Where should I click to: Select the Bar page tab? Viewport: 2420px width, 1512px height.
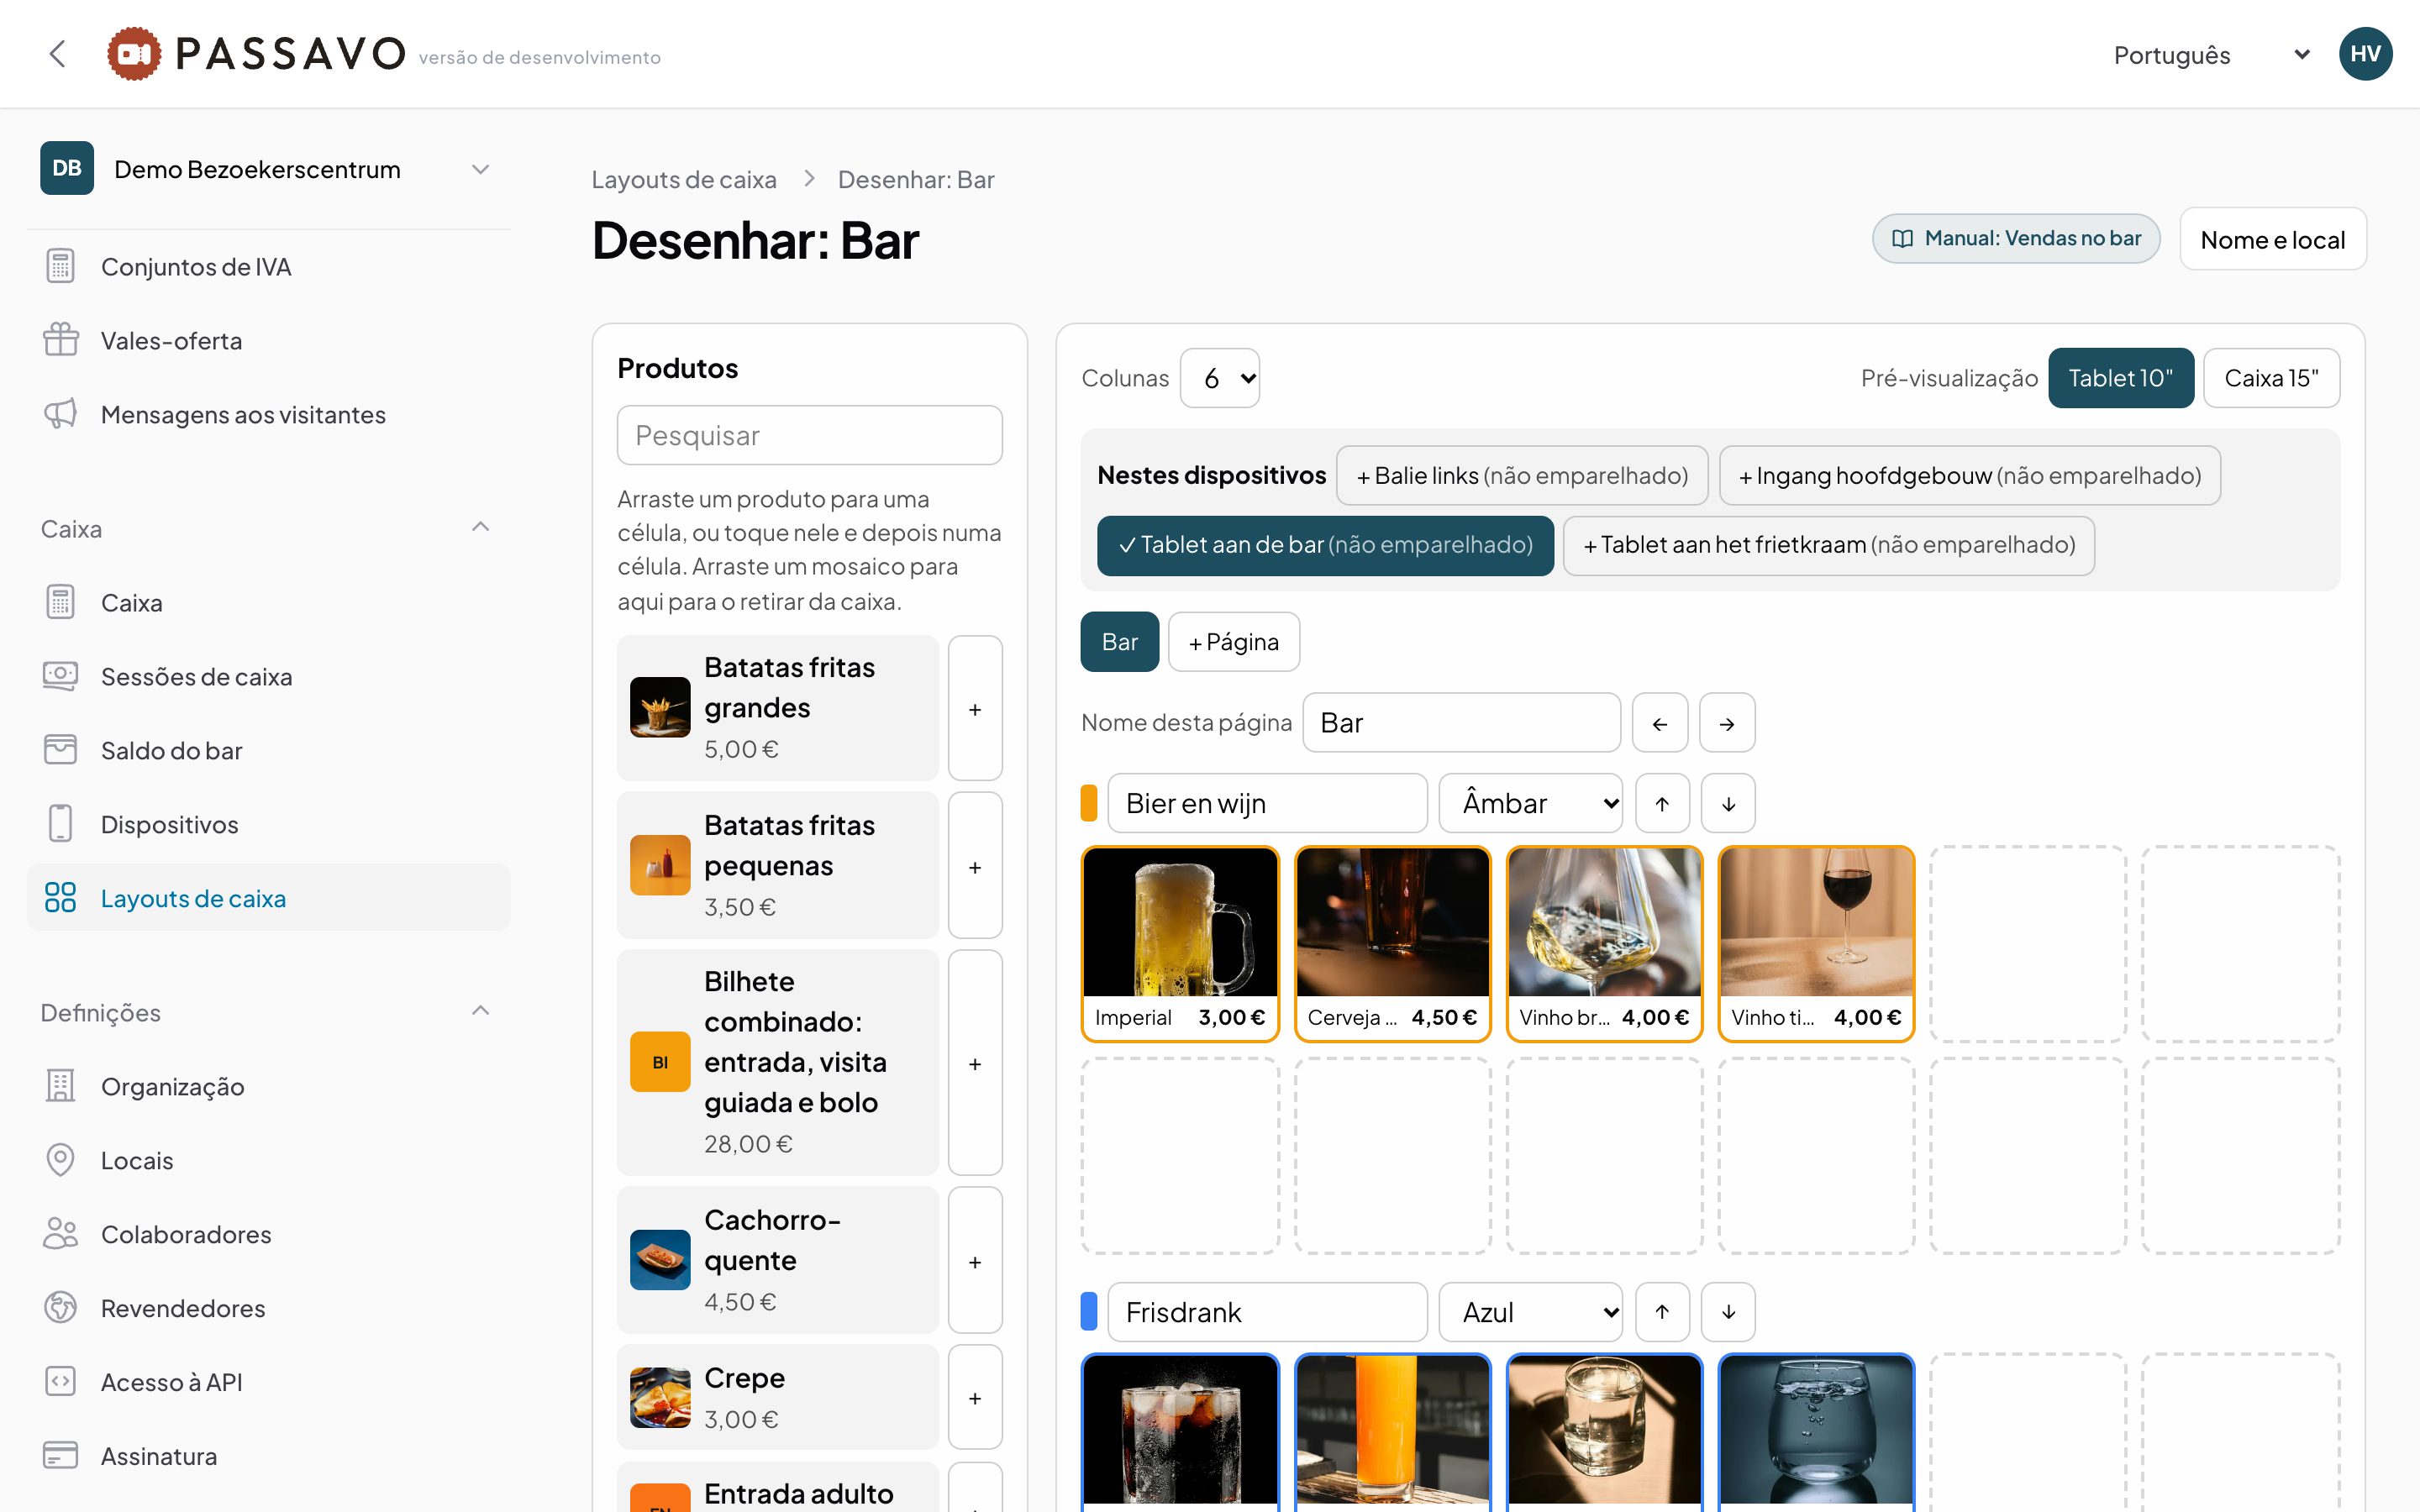(1120, 642)
